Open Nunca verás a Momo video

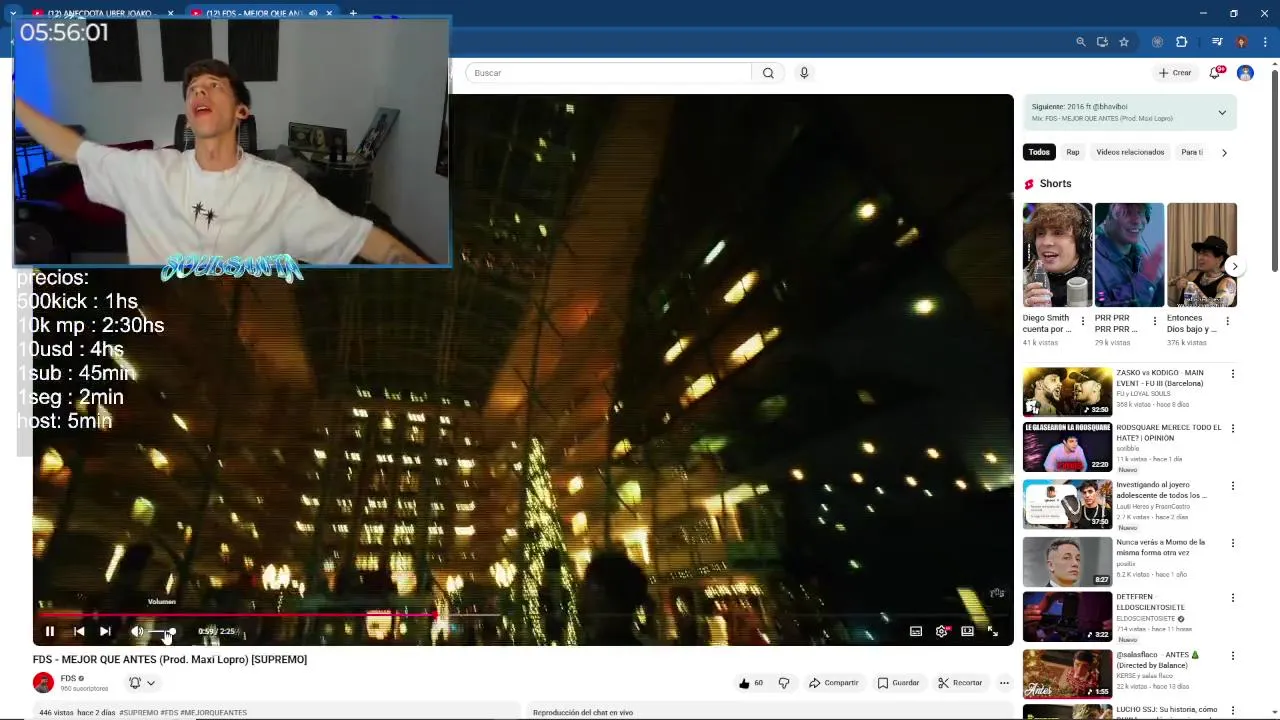(x=1067, y=562)
